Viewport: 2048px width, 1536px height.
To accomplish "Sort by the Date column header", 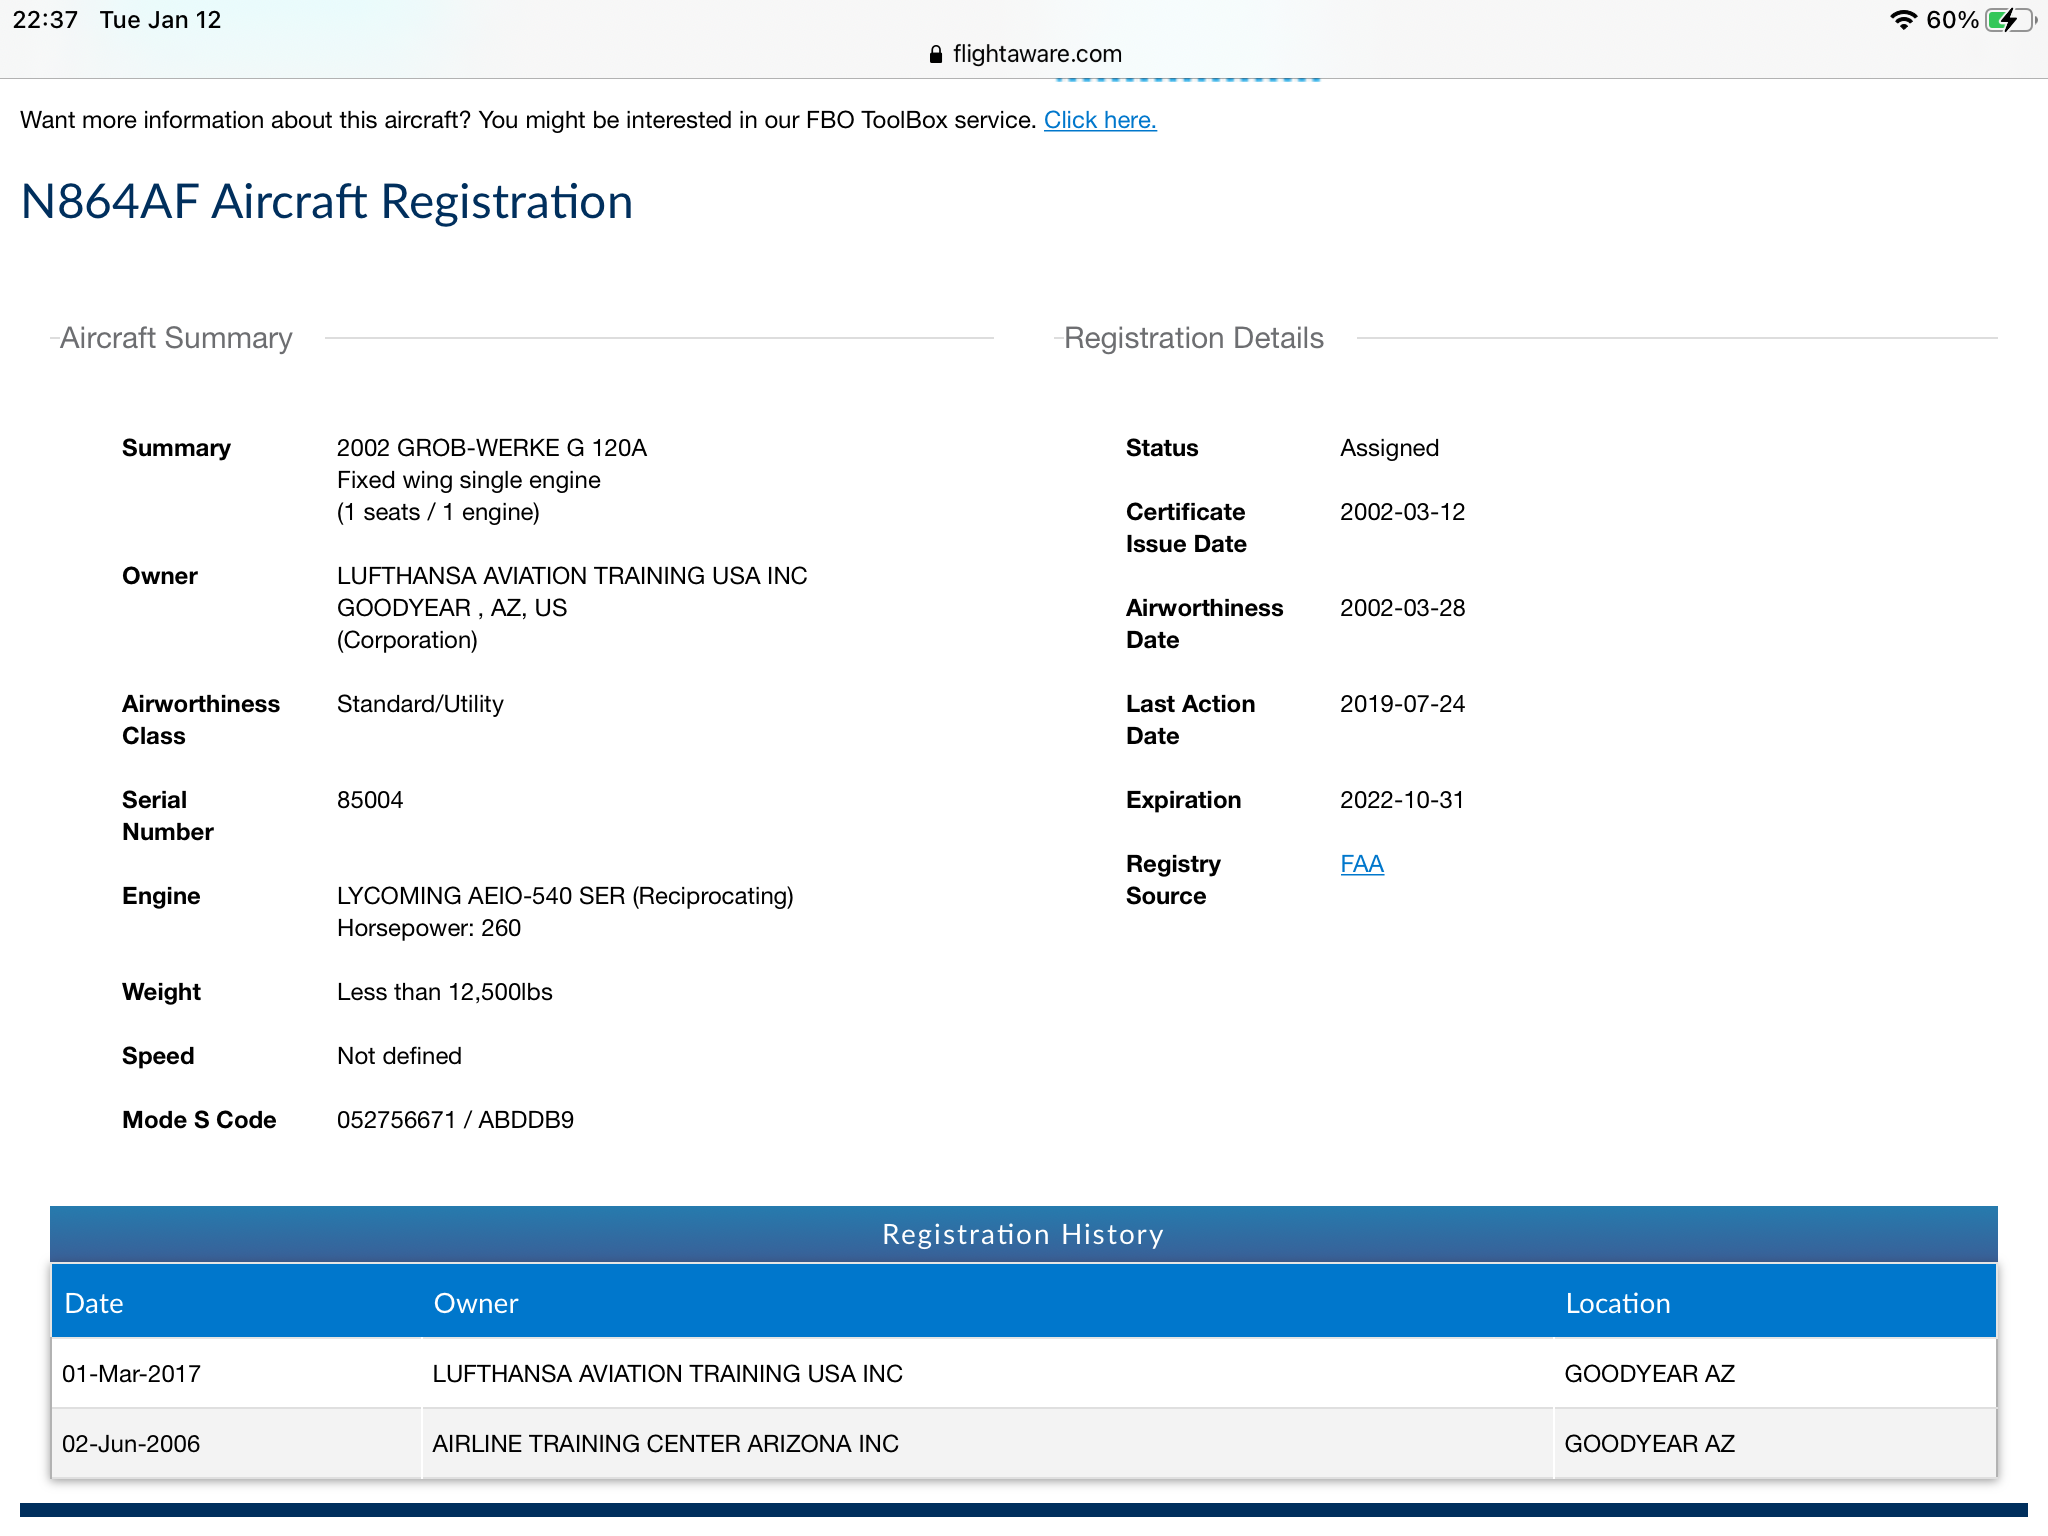I will tap(94, 1303).
